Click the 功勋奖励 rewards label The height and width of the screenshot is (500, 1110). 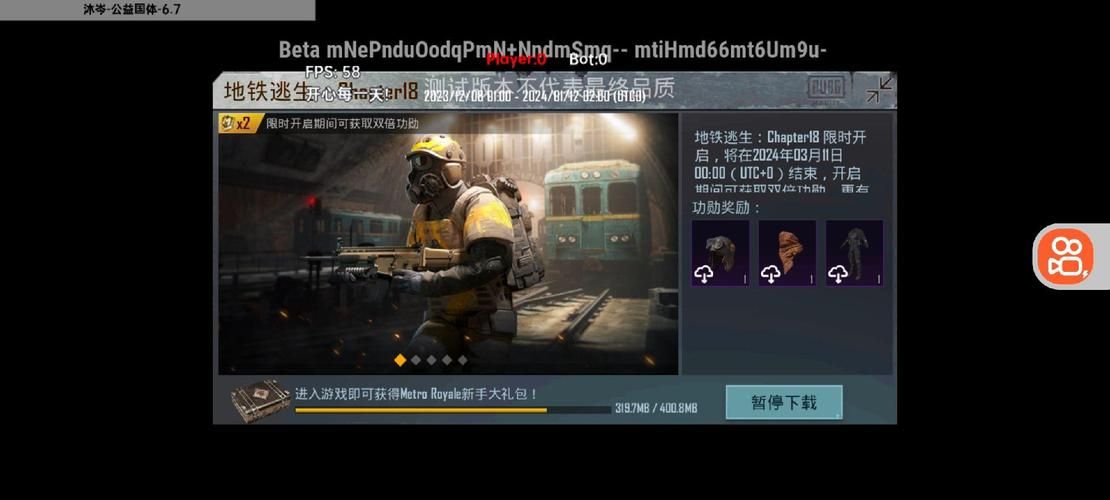pos(727,207)
